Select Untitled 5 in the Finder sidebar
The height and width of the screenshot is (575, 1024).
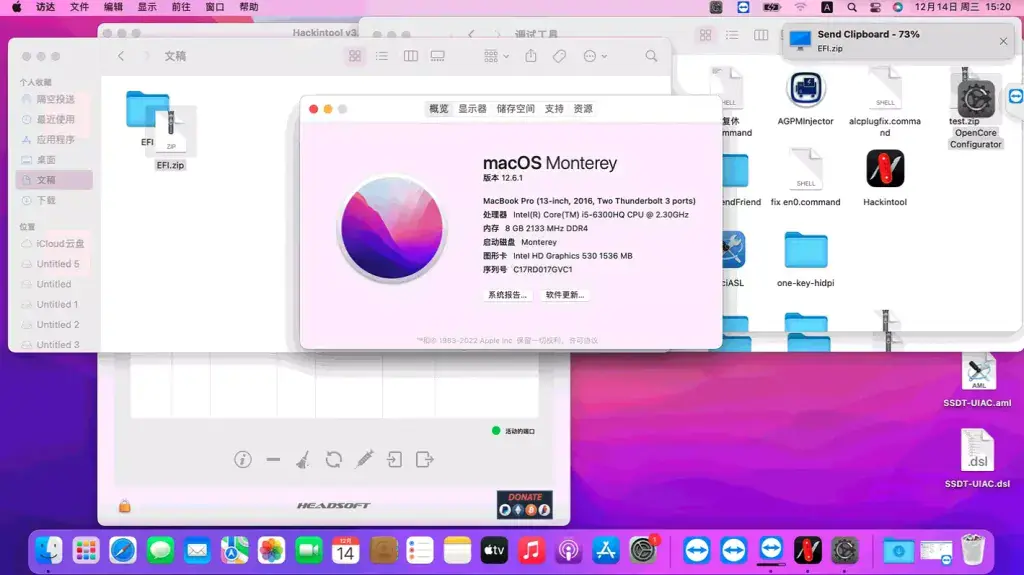[55, 264]
